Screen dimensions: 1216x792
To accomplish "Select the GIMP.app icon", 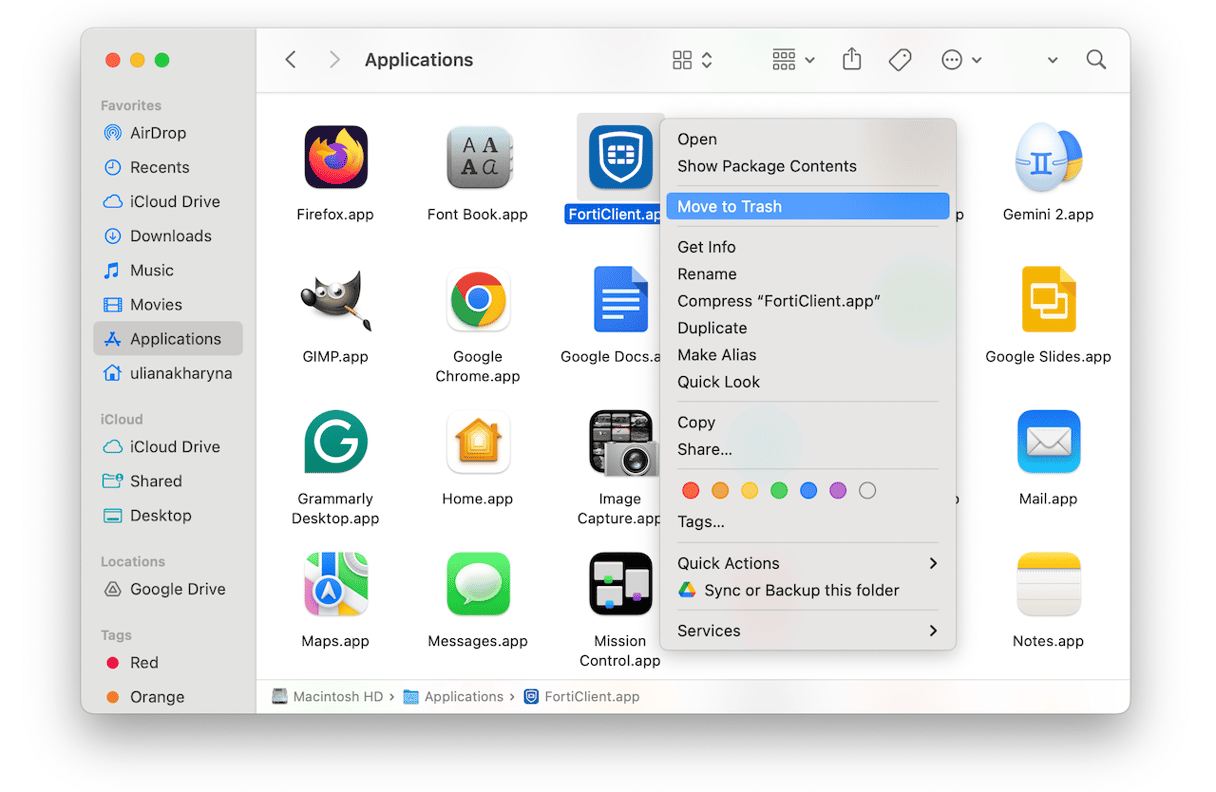I will 335,300.
